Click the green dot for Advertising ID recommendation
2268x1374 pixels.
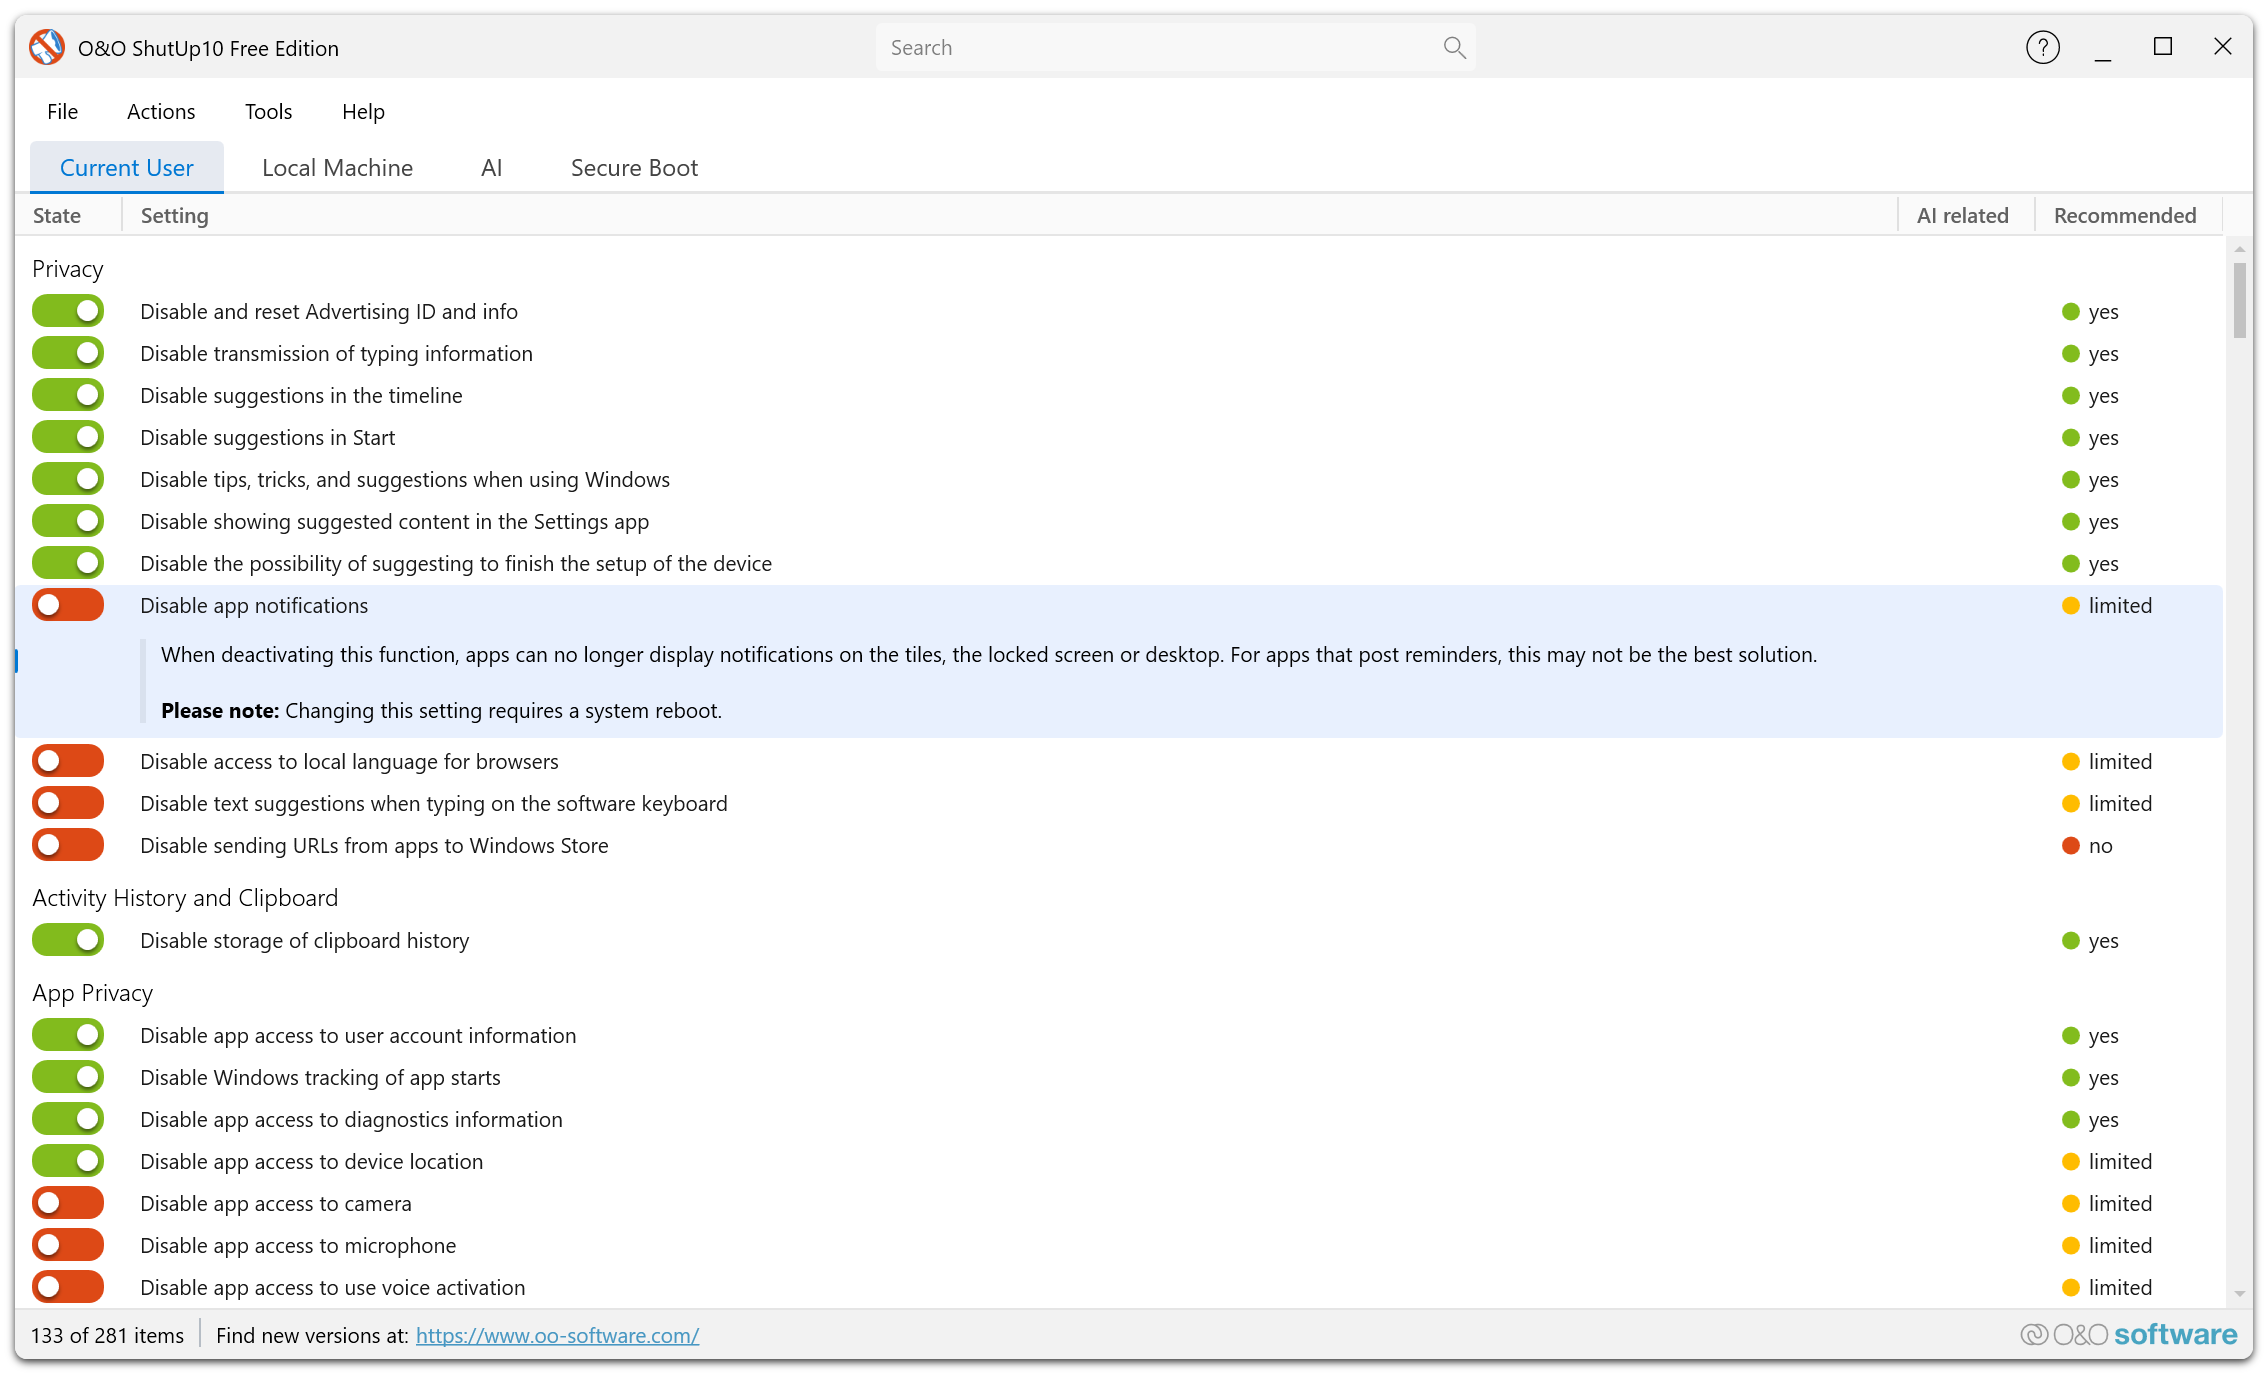(2071, 312)
